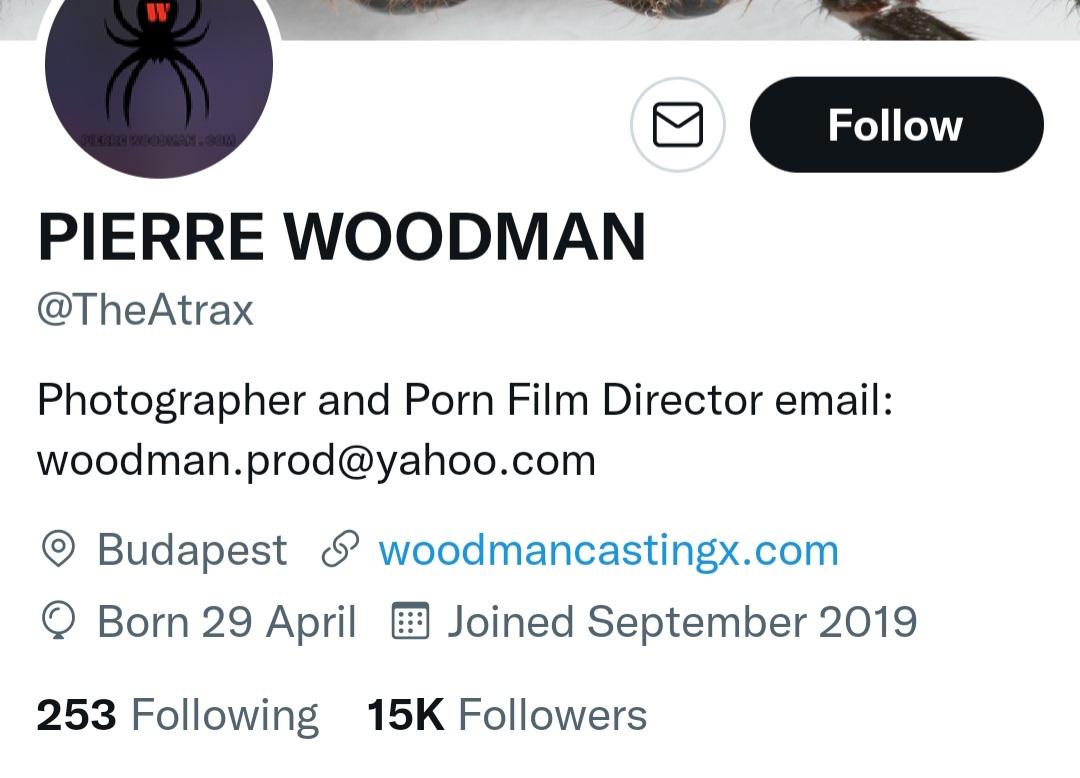Click the woodman.prod@yahoo.com email address
The width and height of the screenshot is (1080, 778).
pos(316,460)
